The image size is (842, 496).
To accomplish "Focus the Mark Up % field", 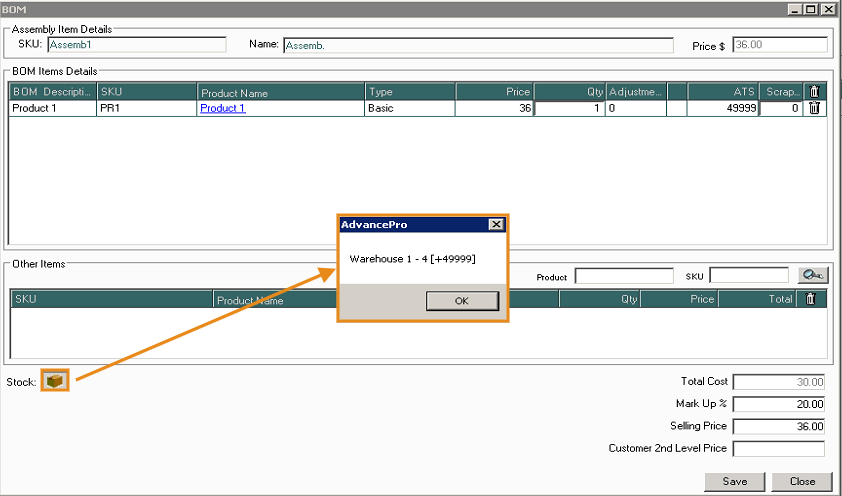I will [779, 404].
